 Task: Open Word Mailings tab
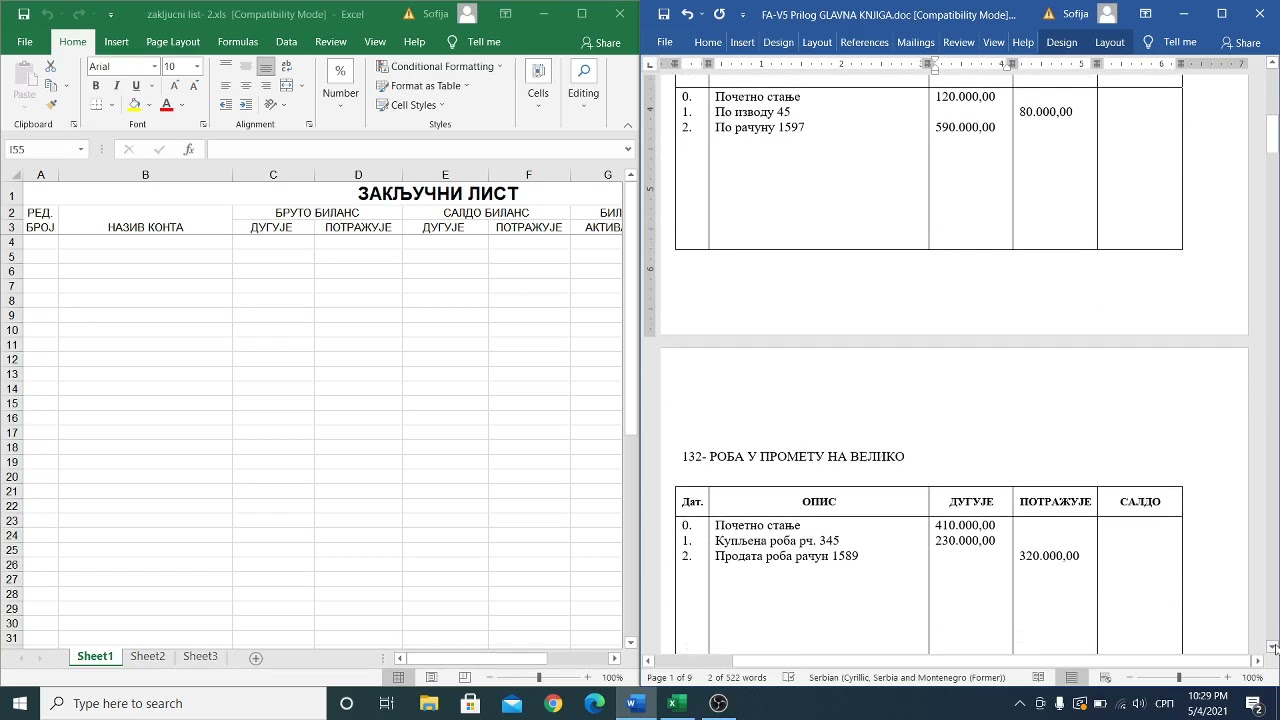click(915, 42)
